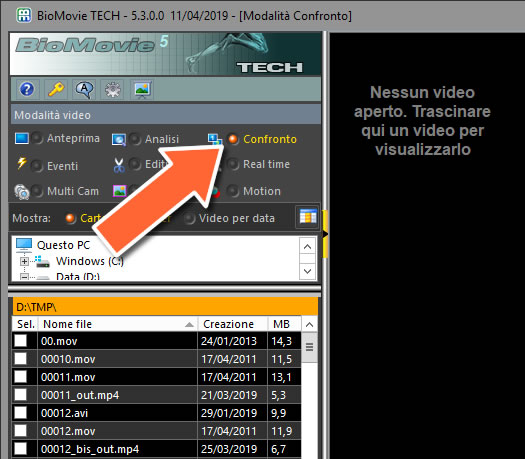Sort by the Nome file column header
This screenshot has width=525, height=459.
tap(118, 324)
